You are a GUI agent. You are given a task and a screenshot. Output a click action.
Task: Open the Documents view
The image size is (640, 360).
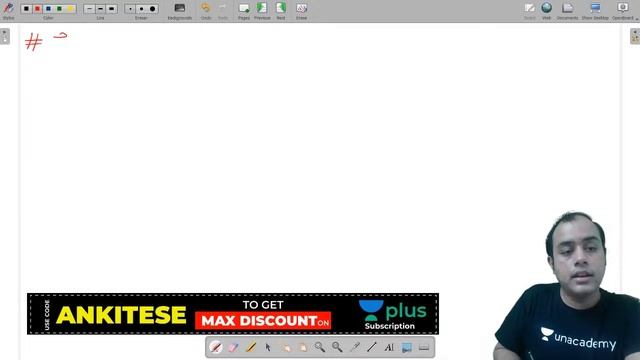(567, 11)
